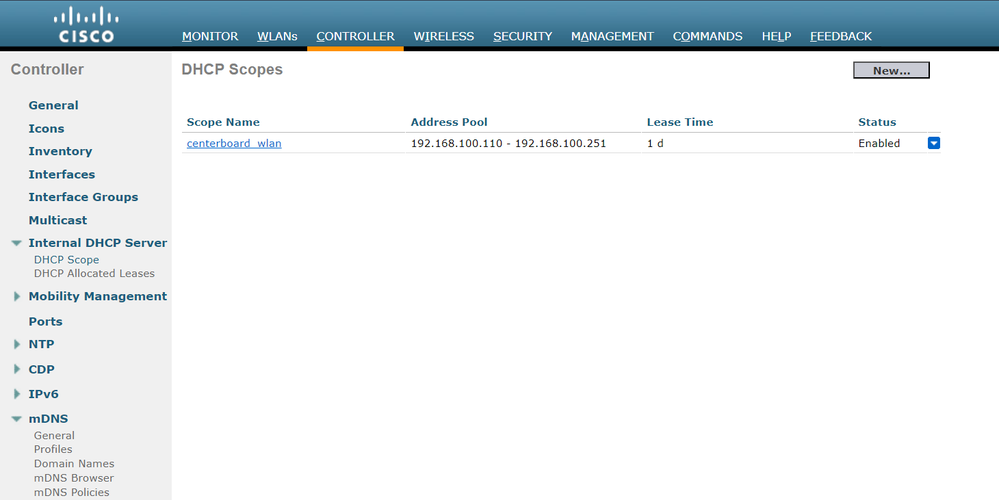Open the centerboard_wlan scope link
The image size is (999, 500).
click(234, 143)
